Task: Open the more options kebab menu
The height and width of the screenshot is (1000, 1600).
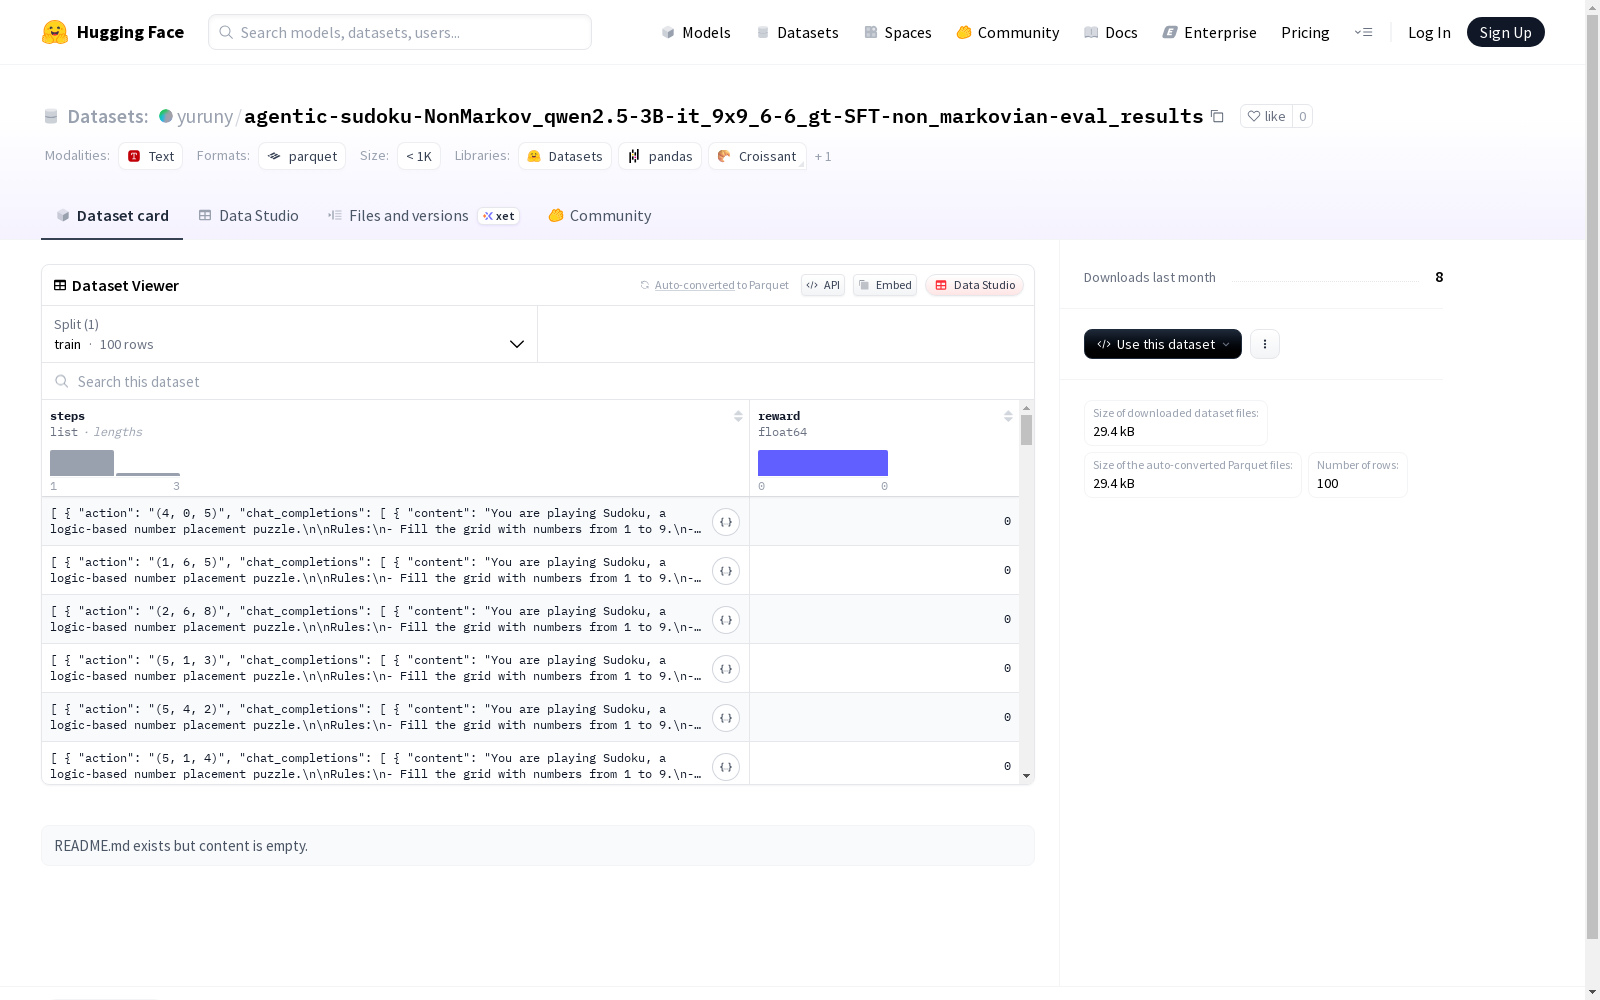Action: tap(1265, 344)
